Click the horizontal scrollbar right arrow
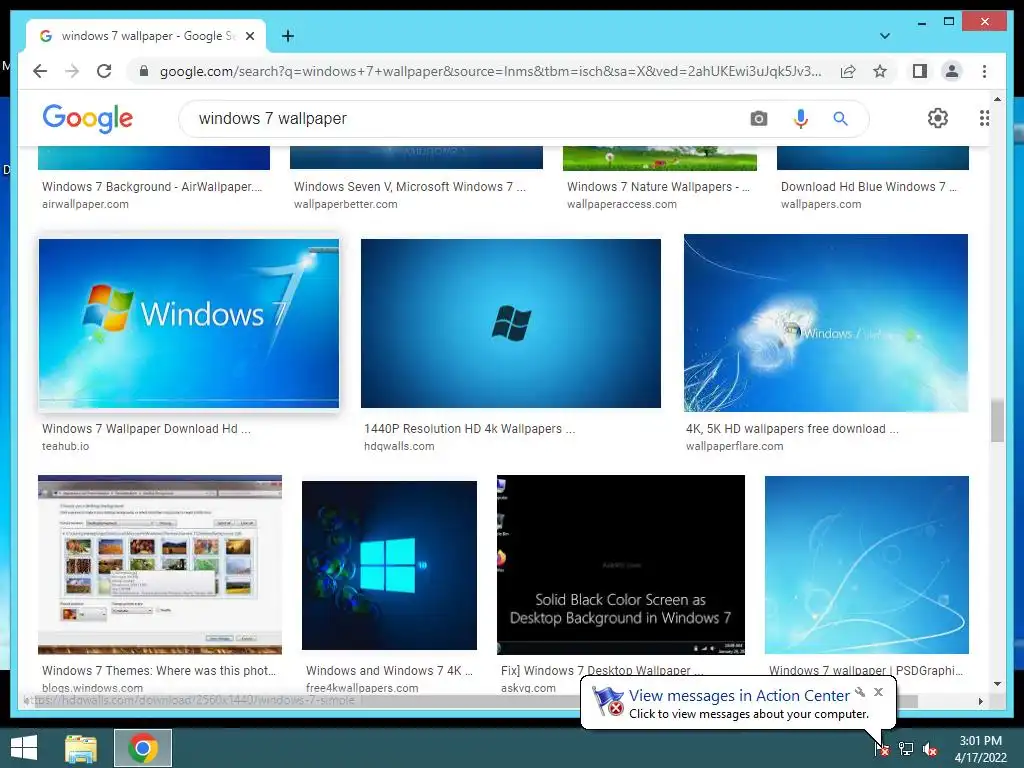Screen dimensions: 1024x768 (980, 701)
